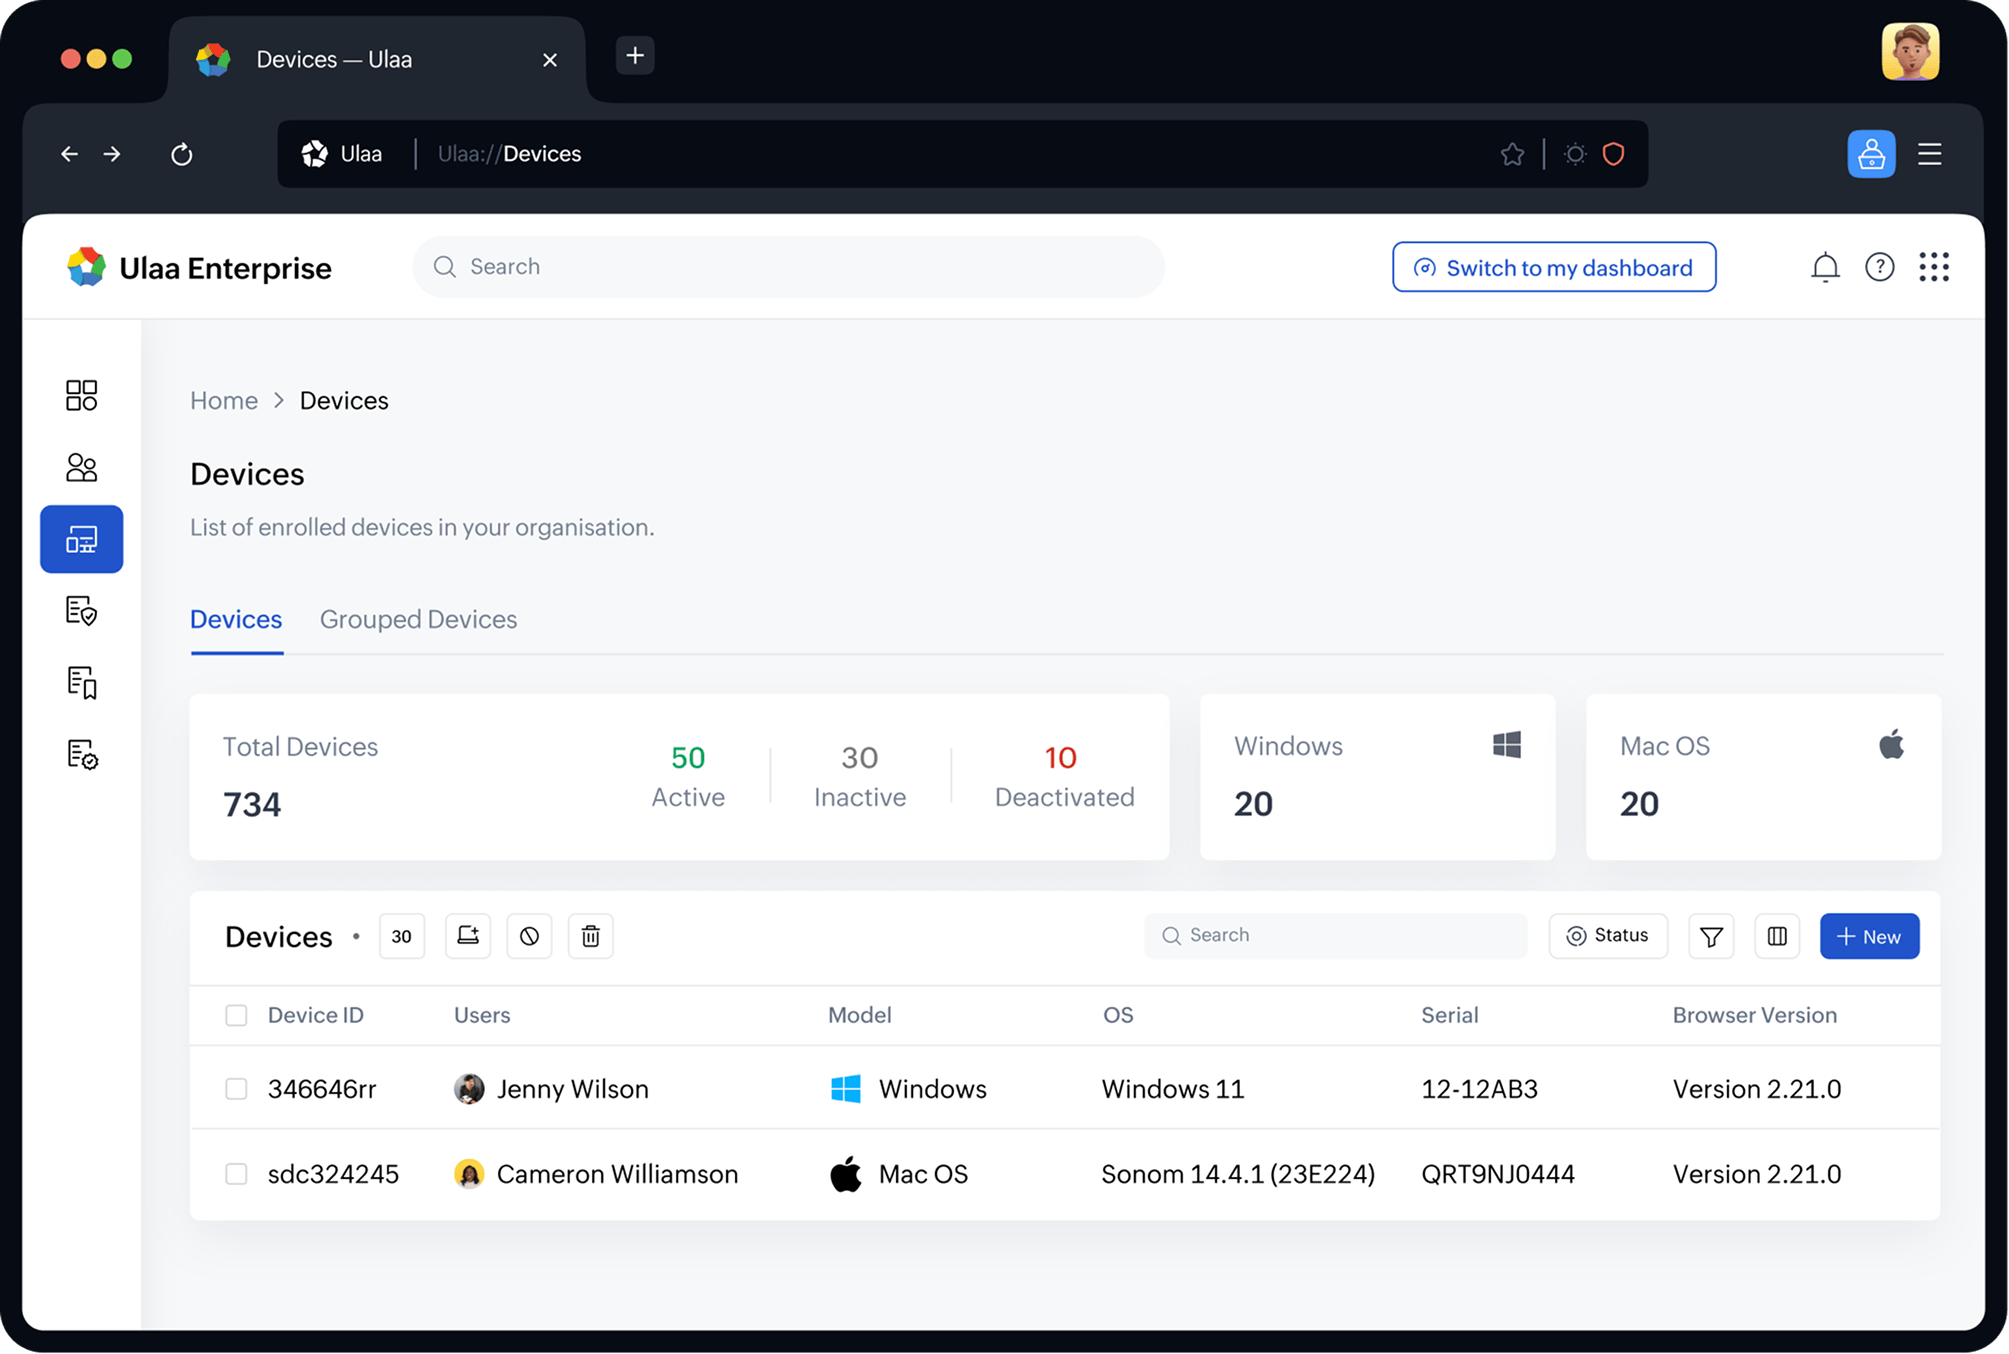The image size is (2009, 1354).
Task: Check the box for device sdc324245
Action: pos(236,1173)
